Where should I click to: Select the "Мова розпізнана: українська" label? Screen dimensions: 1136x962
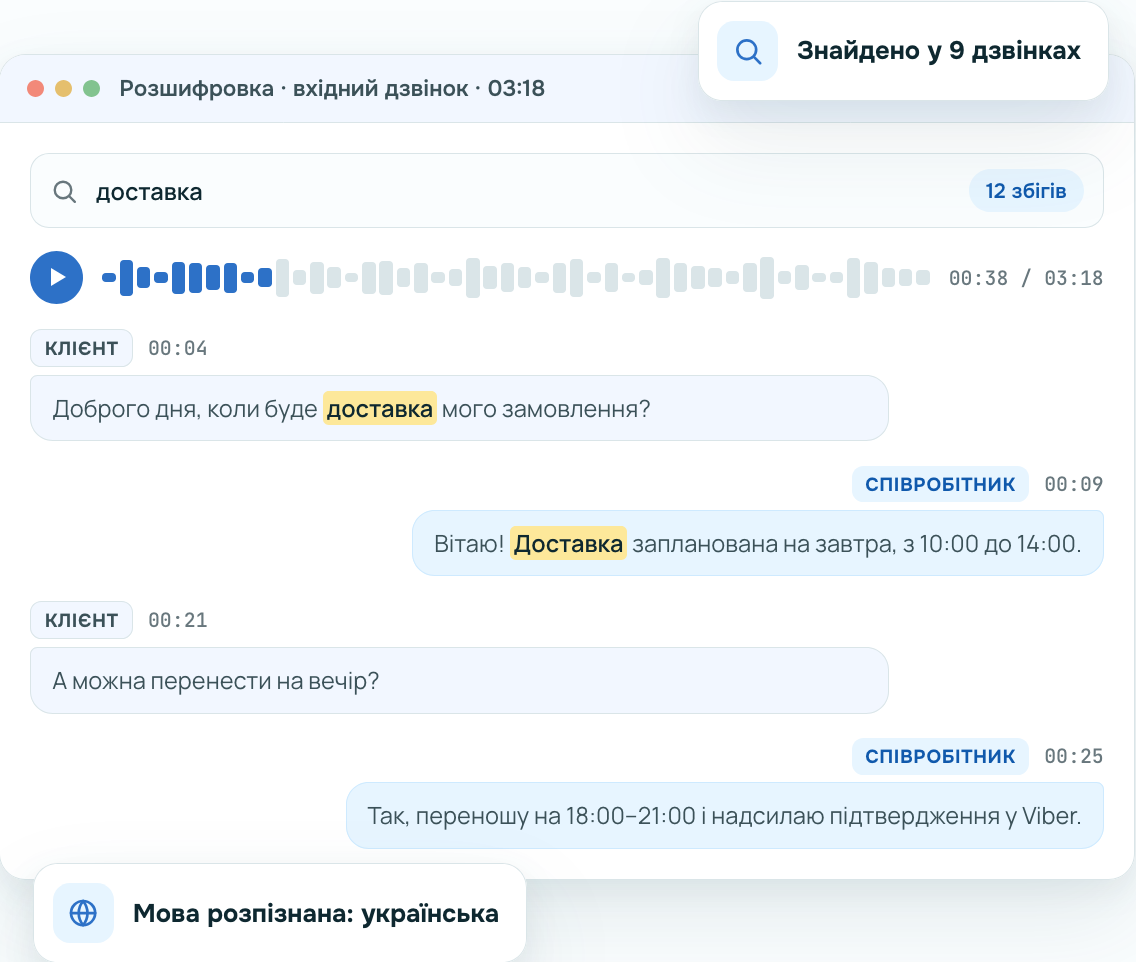[316, 913]
